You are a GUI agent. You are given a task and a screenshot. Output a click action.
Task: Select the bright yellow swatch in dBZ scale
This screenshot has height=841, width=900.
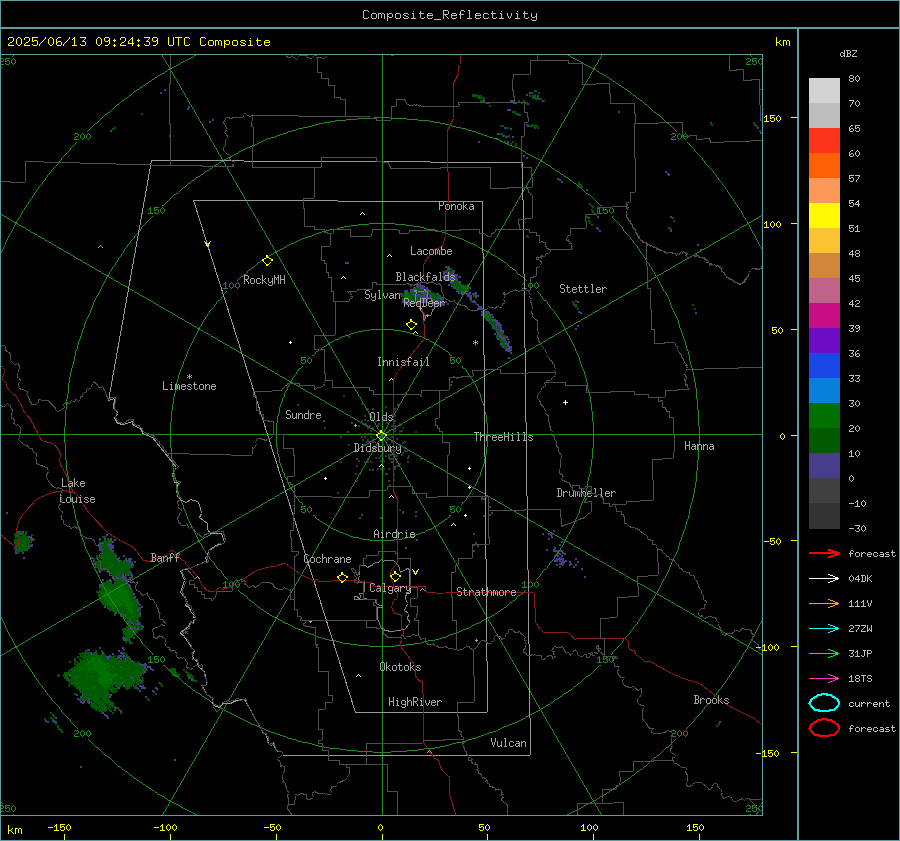824,216
